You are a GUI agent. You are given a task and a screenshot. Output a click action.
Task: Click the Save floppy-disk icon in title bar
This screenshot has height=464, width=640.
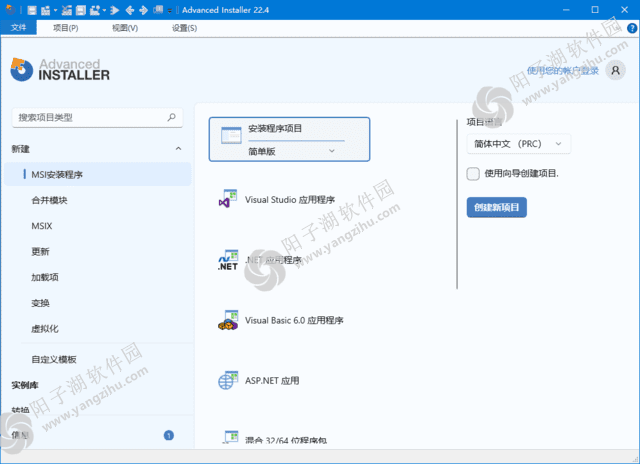point(32,10)
